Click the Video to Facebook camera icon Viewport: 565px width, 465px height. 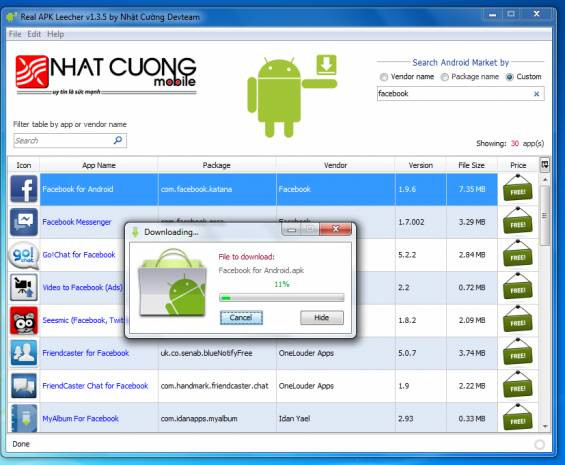click(x=24, y=287)
